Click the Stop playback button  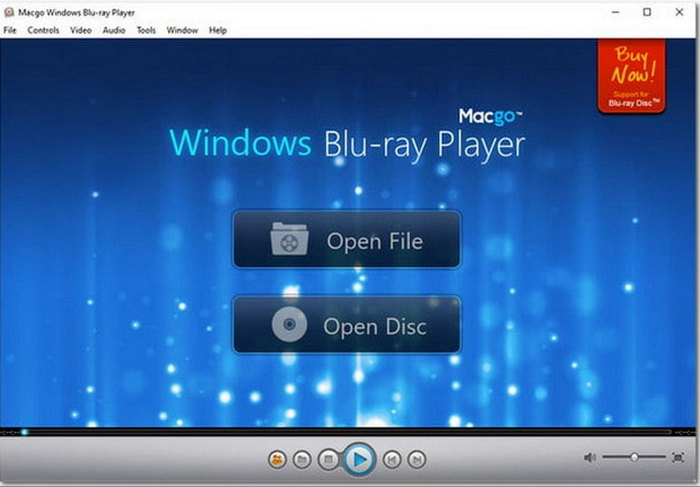click(328, 459)
